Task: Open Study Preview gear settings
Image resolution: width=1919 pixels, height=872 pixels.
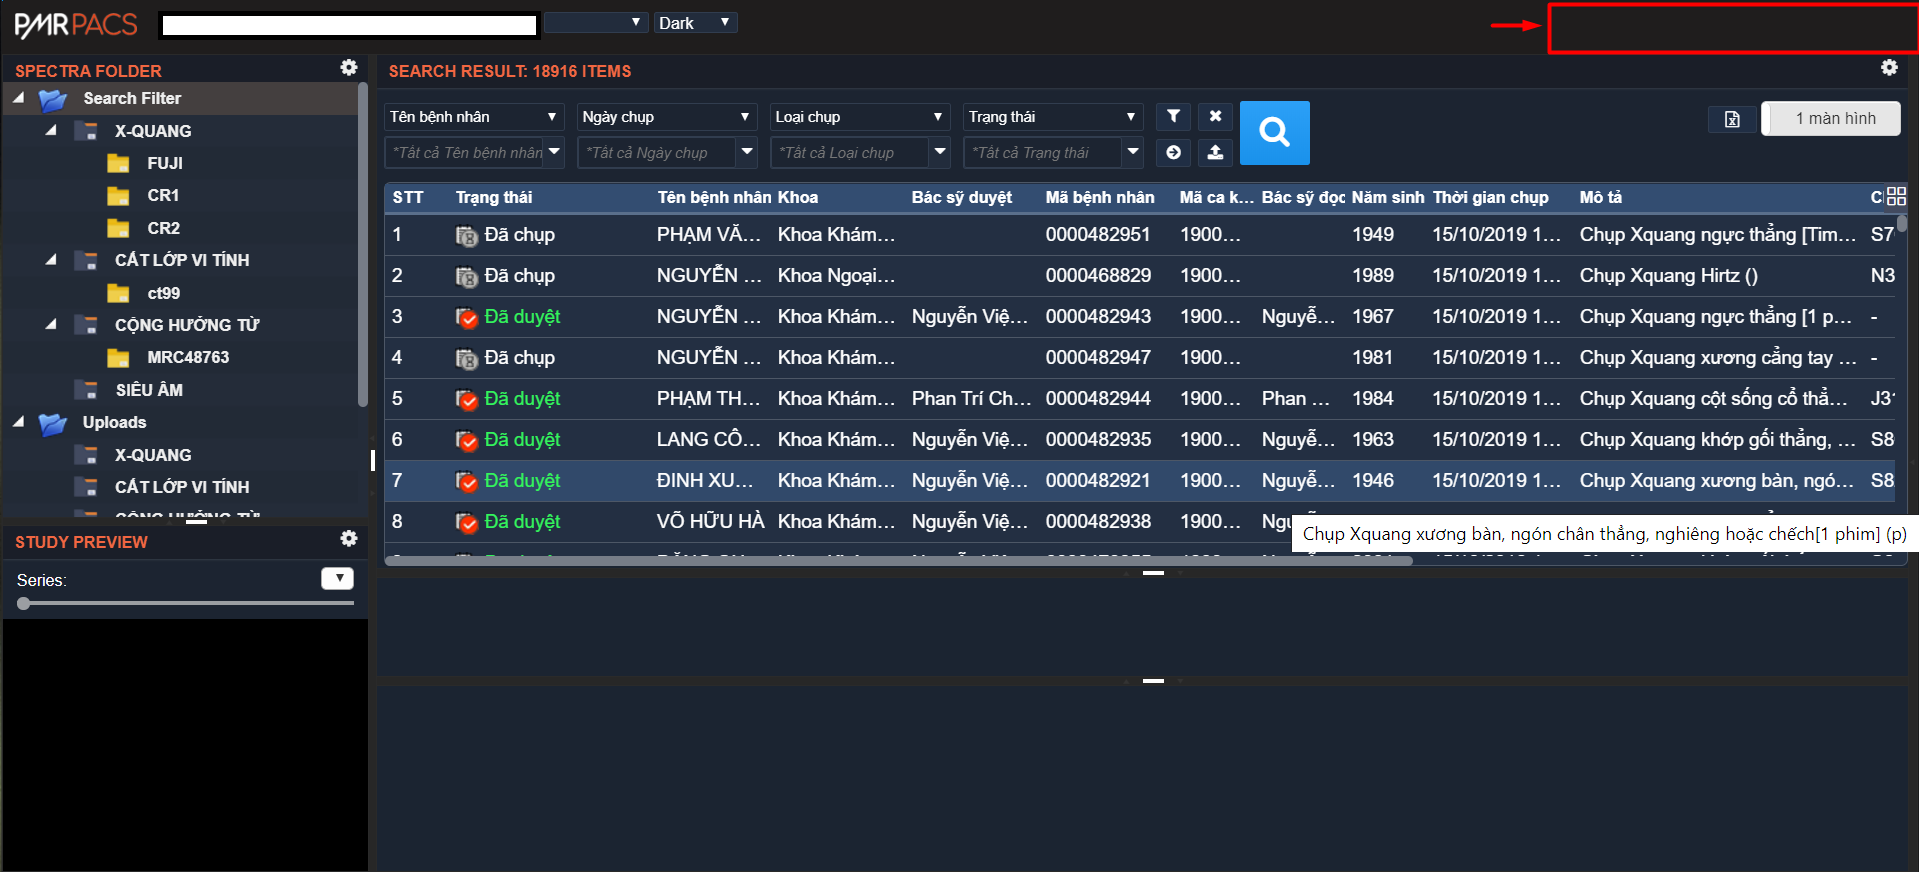Action: [x=348, y=539]
